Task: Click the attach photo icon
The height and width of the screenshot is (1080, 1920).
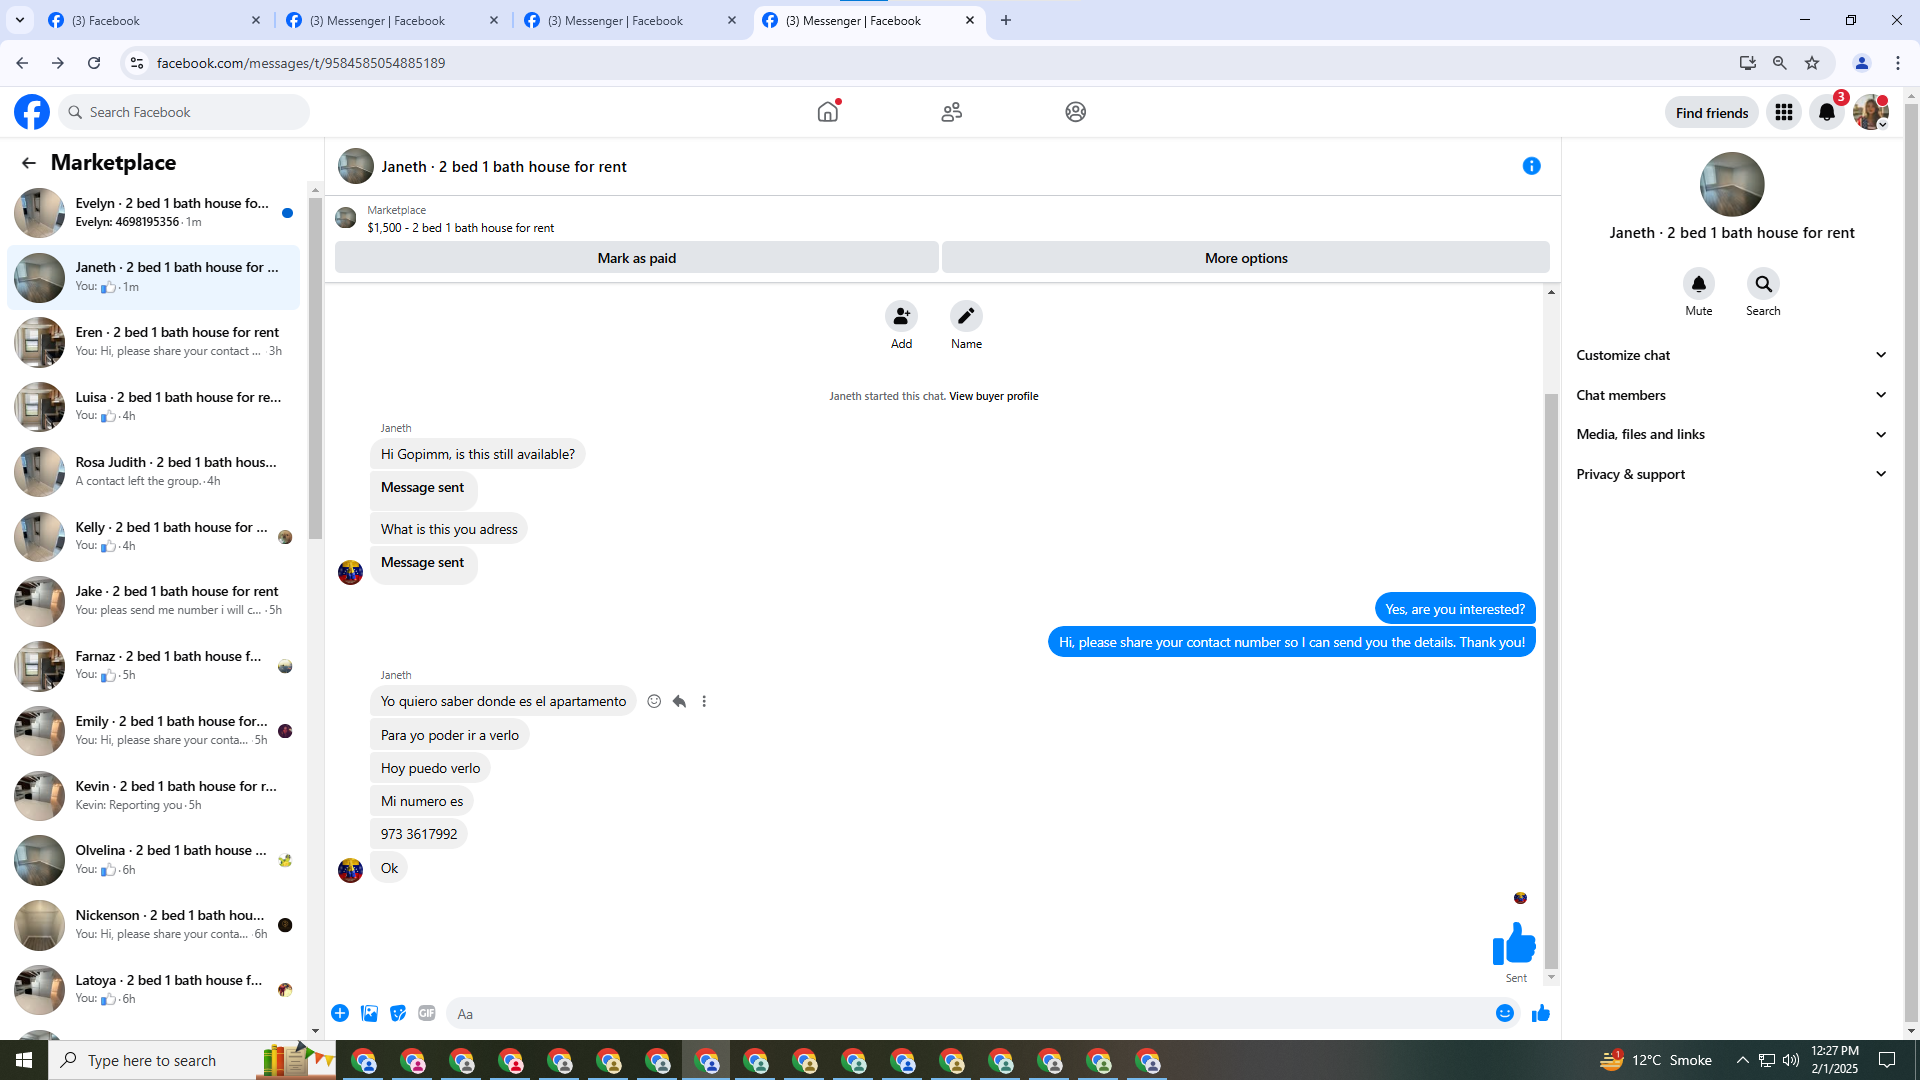Action: tap(369, 1013)
